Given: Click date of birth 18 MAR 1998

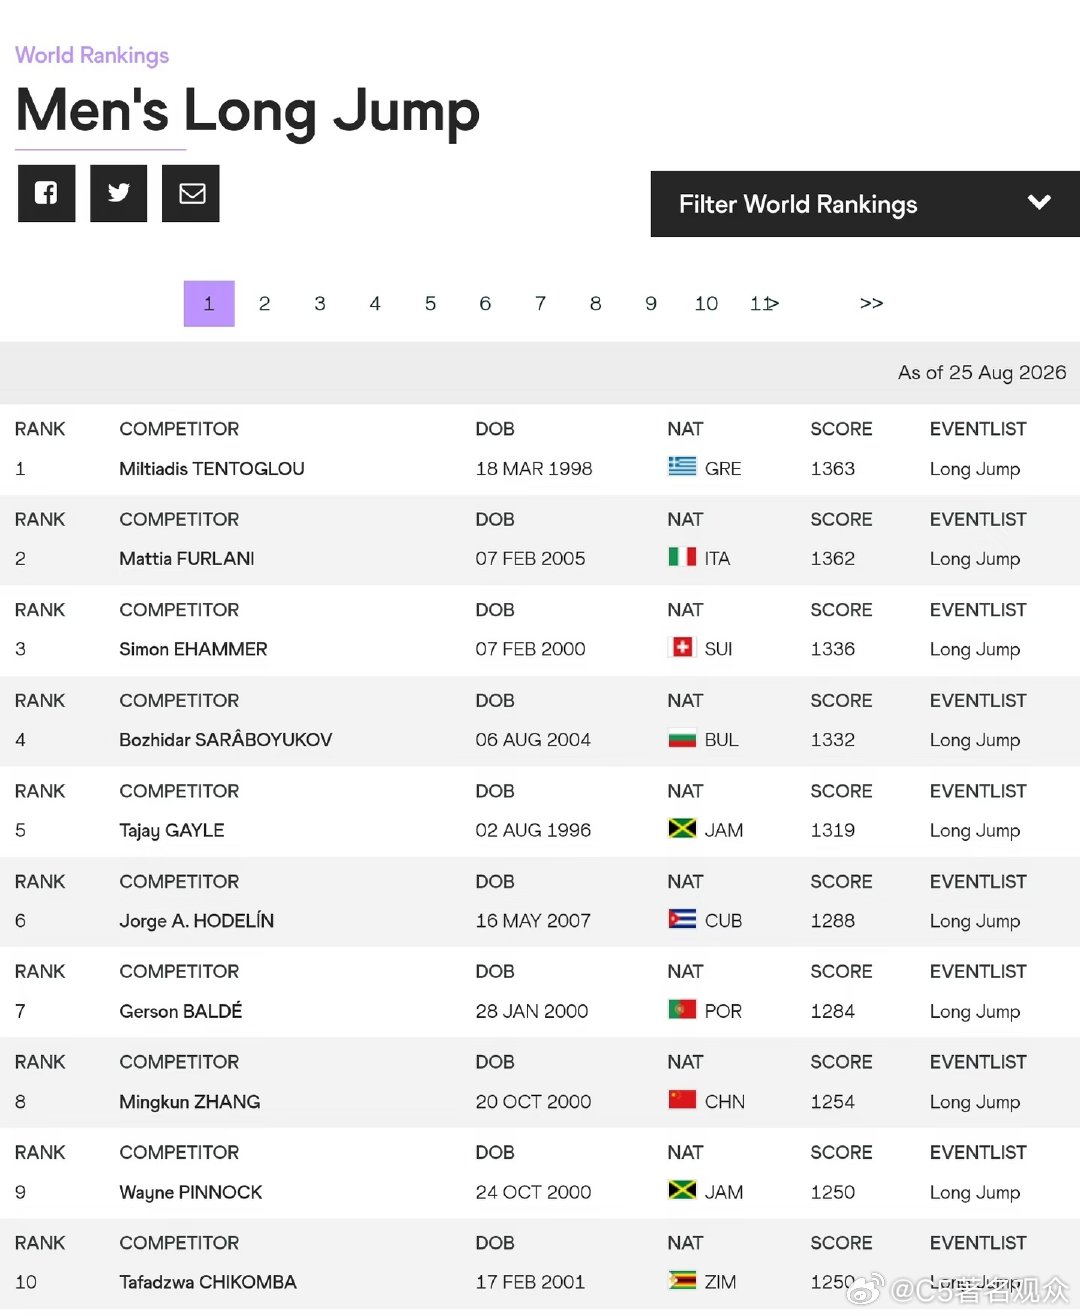Looking at the screenshot, I should pos(534,469).
